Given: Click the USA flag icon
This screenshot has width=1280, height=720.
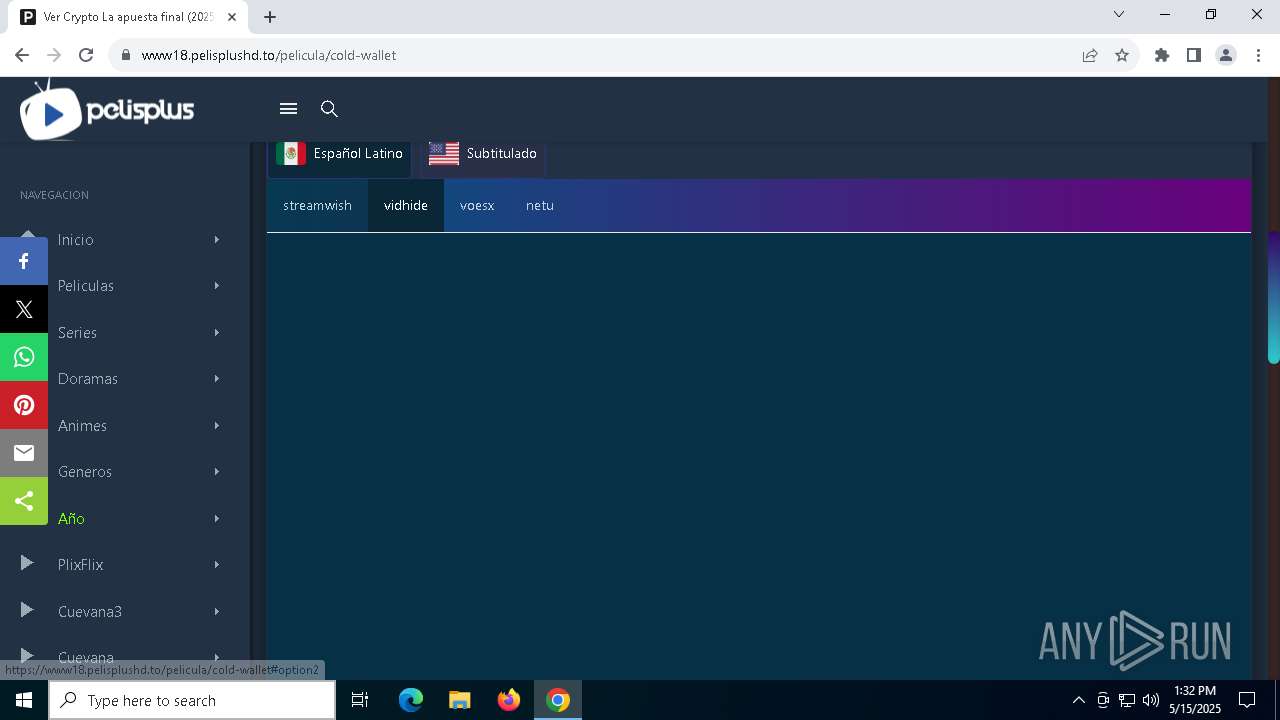Looking at the screenshot, I should (444, 153).
